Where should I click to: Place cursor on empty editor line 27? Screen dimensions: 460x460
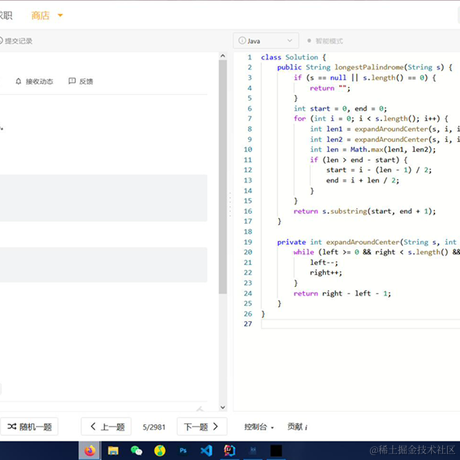tap(361, 324)
